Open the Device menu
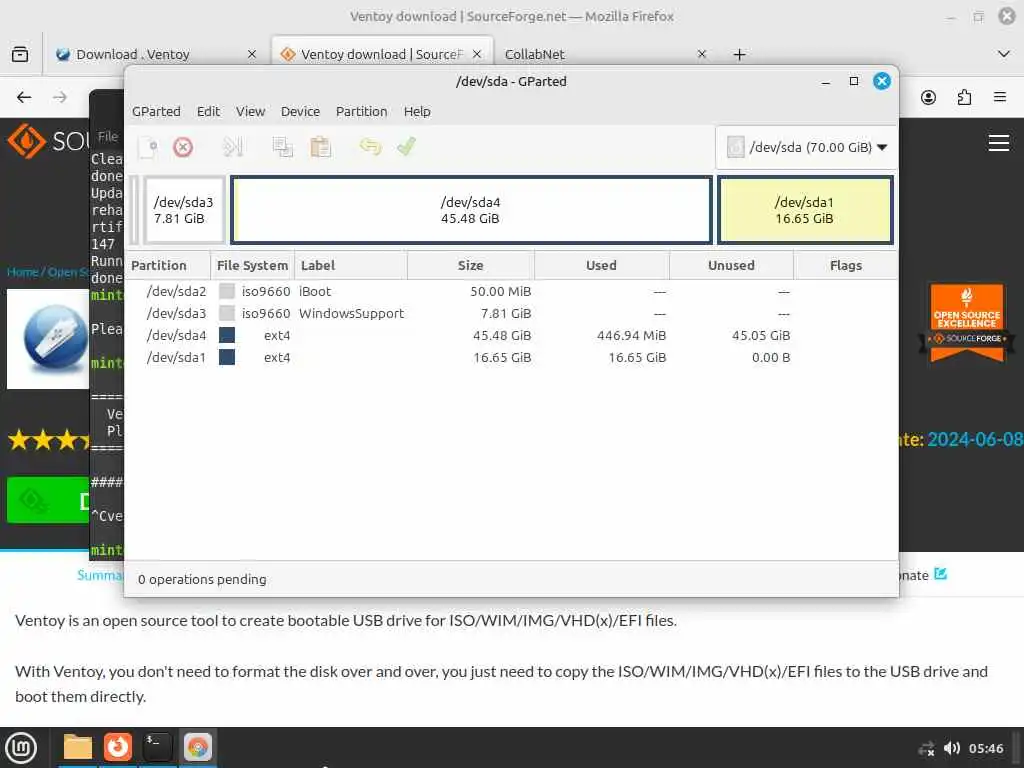The image size is (1024, 768). (x=300, y=112)
